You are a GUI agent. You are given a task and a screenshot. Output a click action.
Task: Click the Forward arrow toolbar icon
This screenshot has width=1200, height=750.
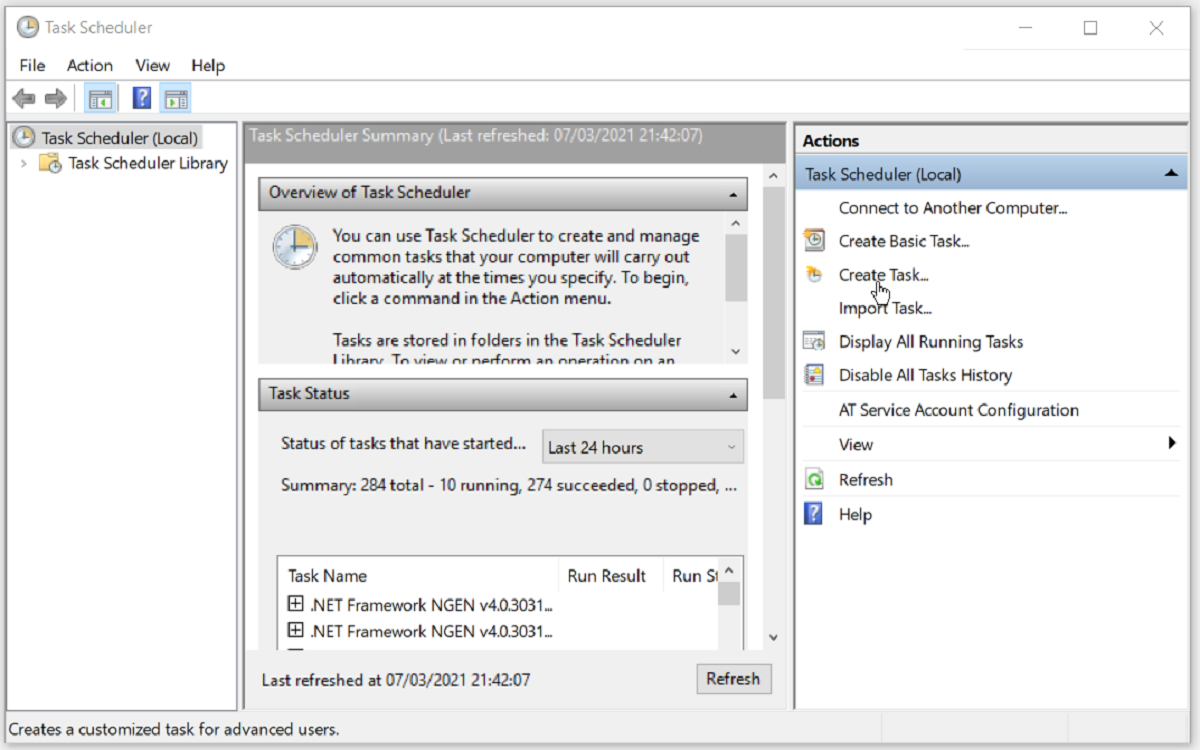56,98
